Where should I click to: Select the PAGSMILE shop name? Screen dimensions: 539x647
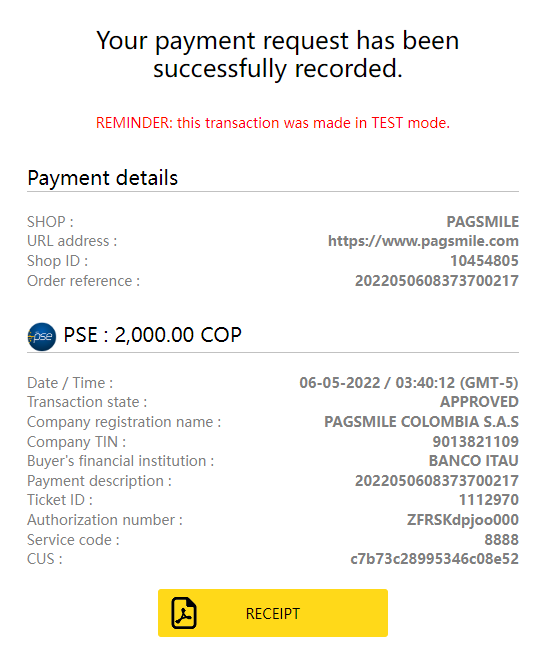tap(482, 222)
